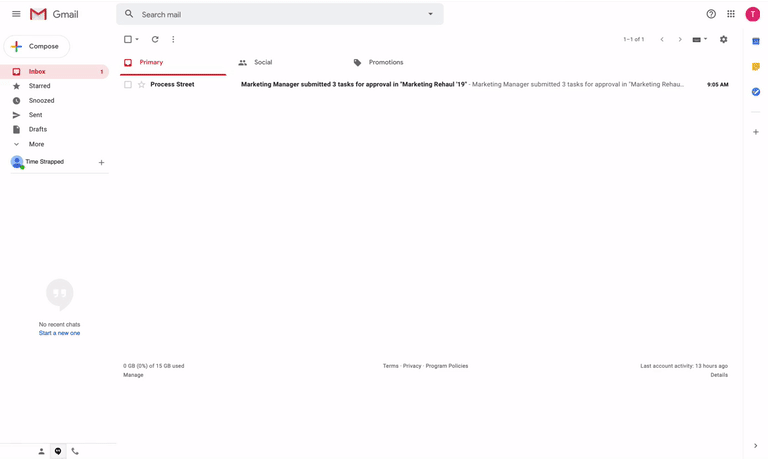Screen dimensions: 768x459
Task: Open the Hangouts contacts icon
Action: tap(41, 451)
